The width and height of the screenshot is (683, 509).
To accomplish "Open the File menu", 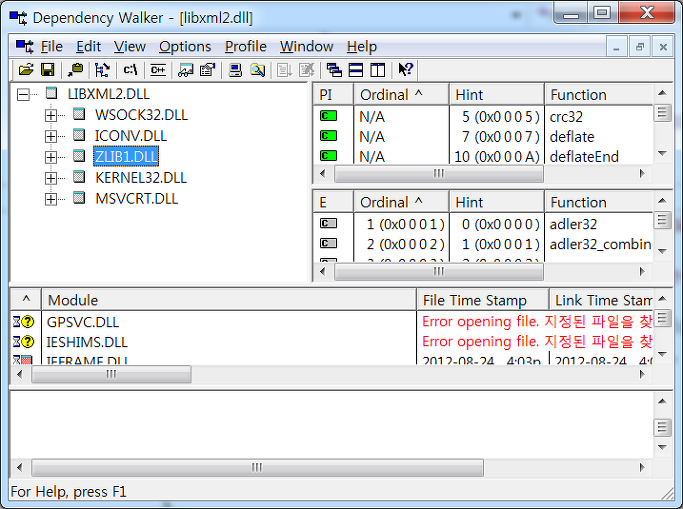I will 52,47.
